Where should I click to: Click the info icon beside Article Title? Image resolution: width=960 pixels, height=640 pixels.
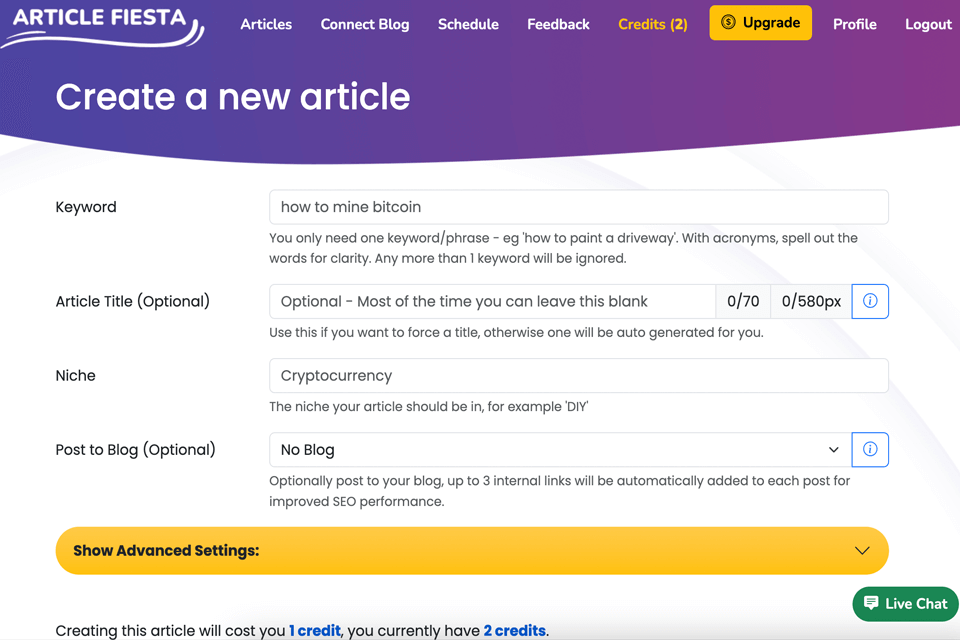(x=870, y=301)
